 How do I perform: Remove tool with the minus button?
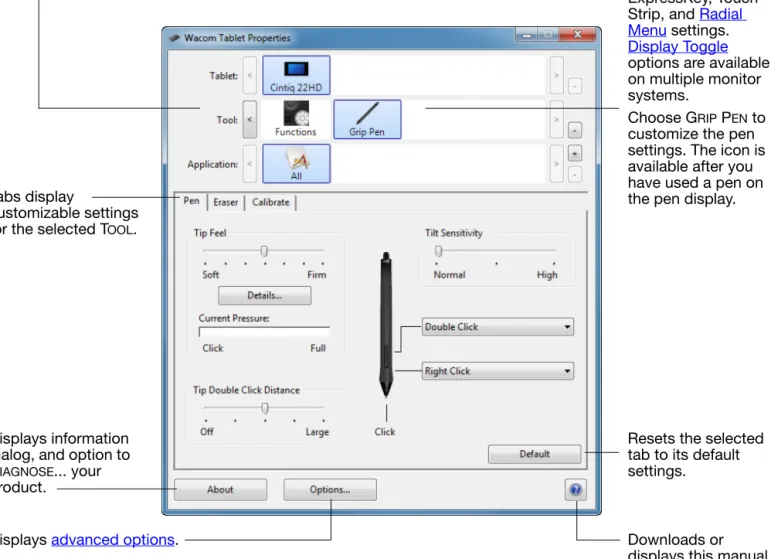(x=574, y=130)
